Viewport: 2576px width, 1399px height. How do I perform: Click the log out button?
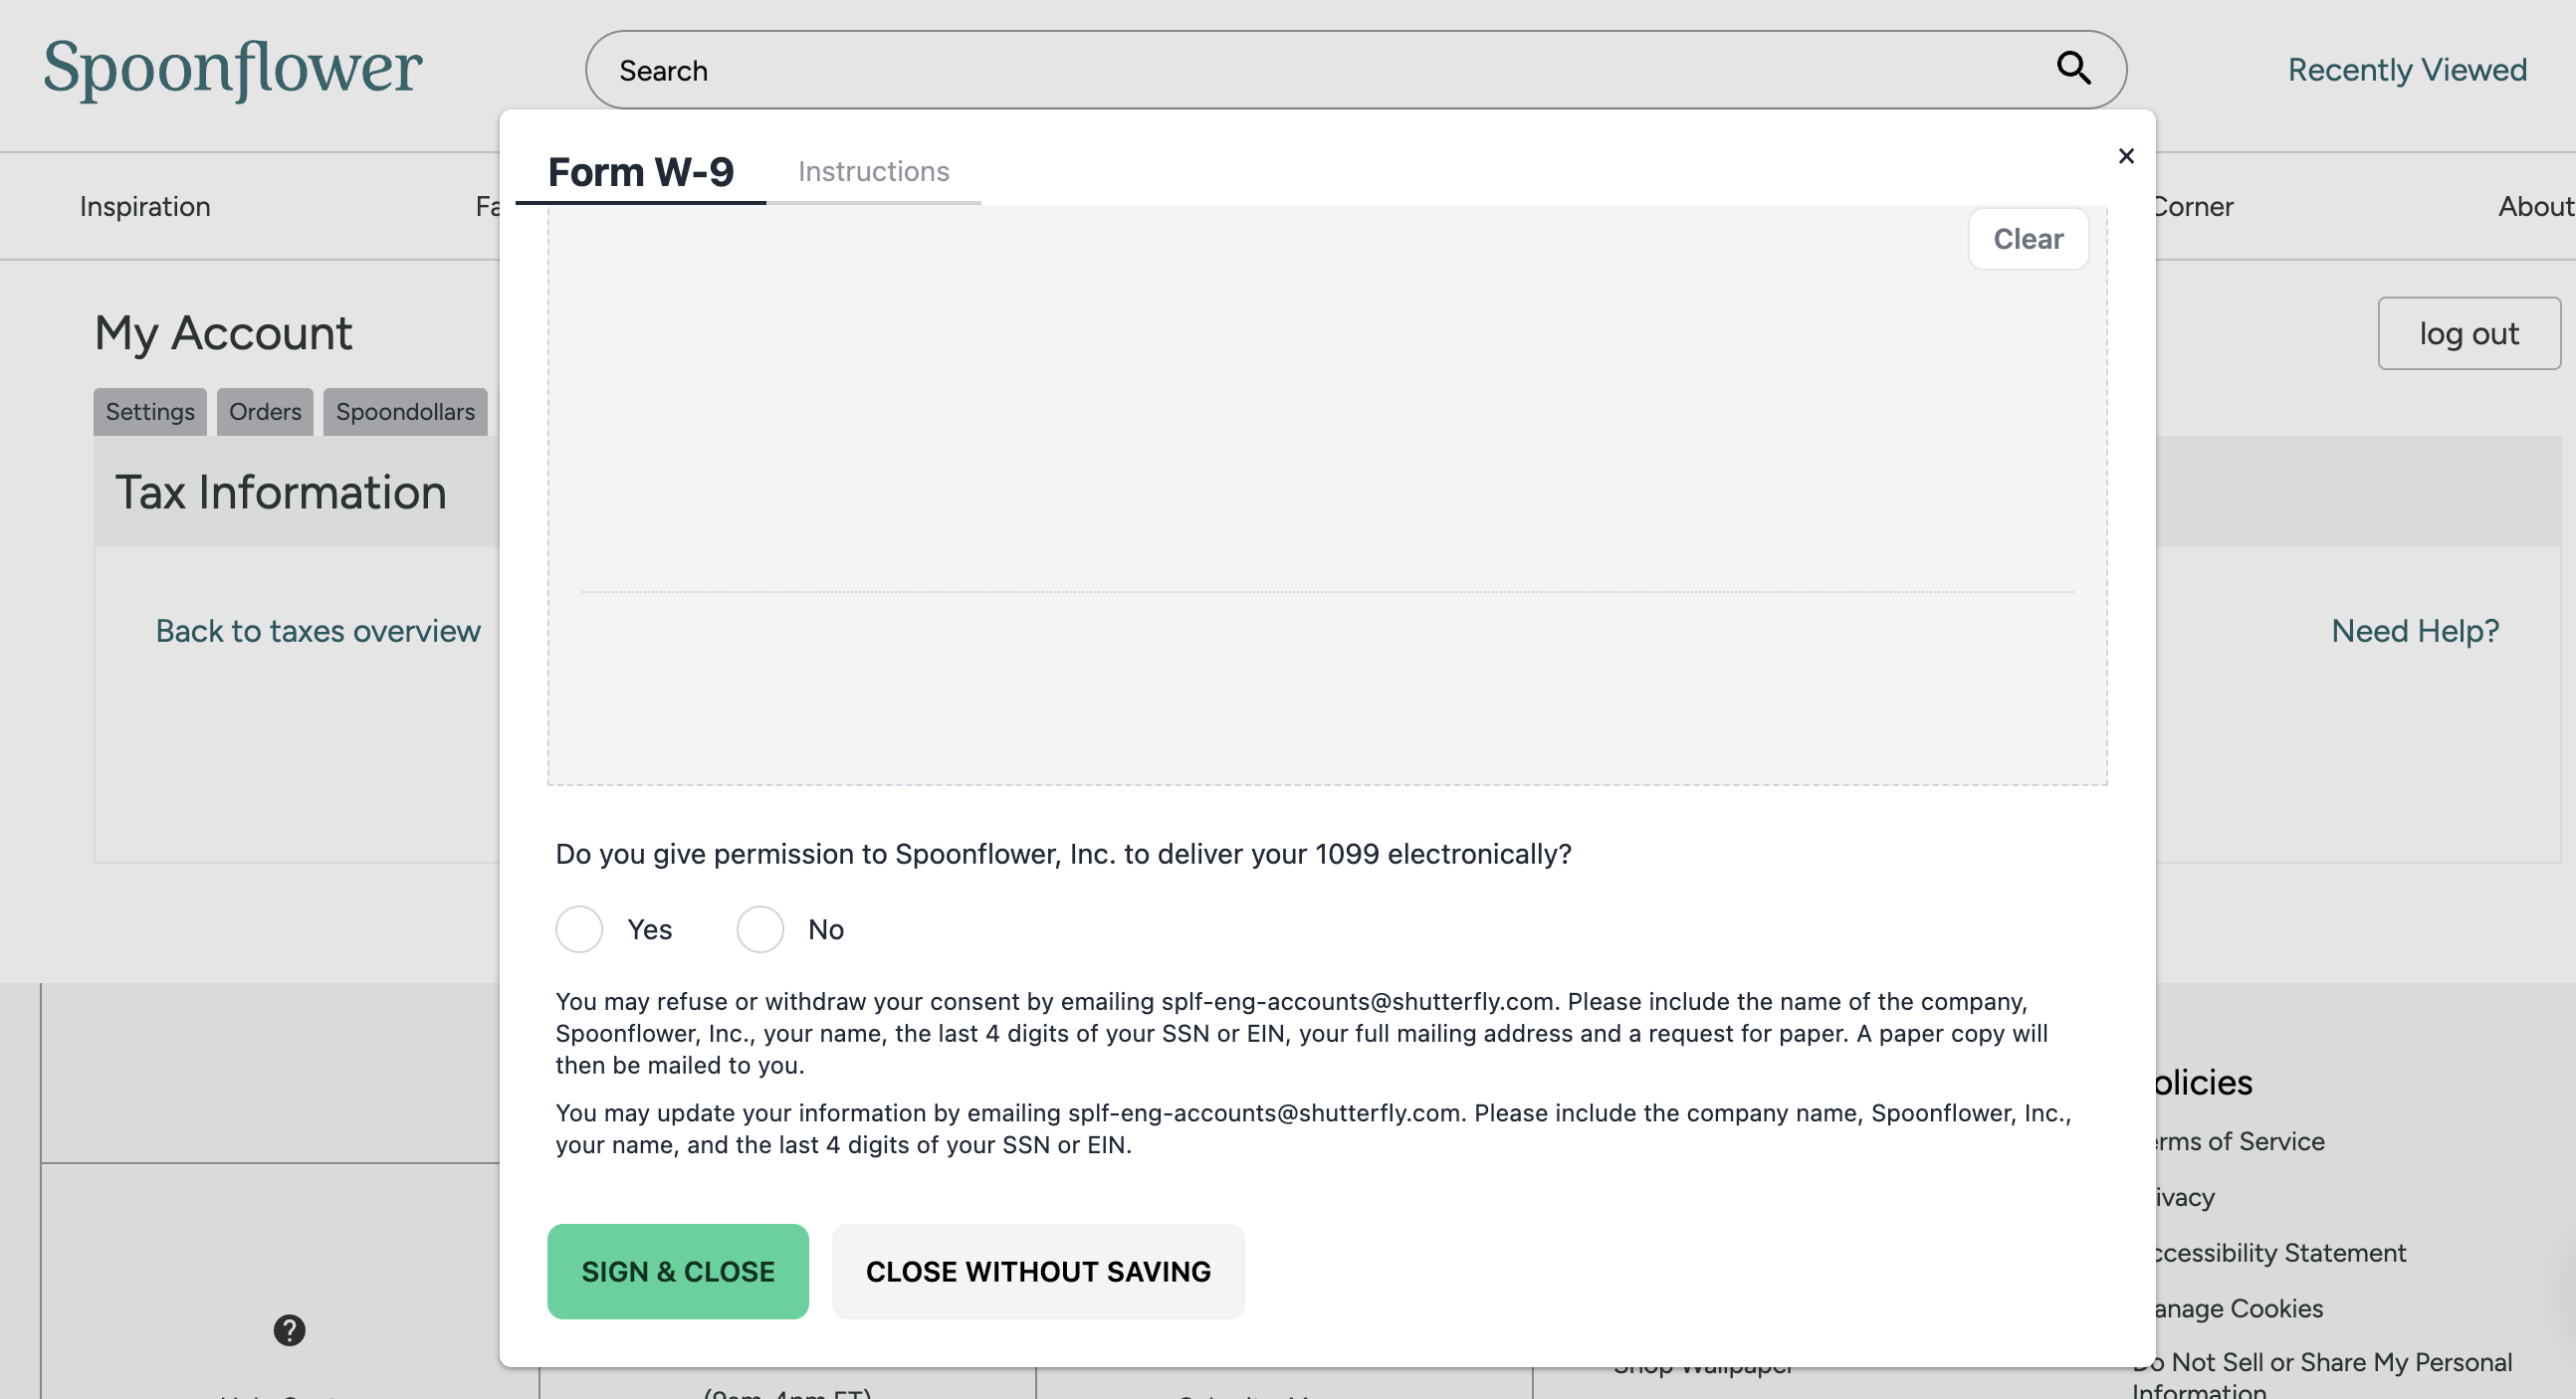2468,333
